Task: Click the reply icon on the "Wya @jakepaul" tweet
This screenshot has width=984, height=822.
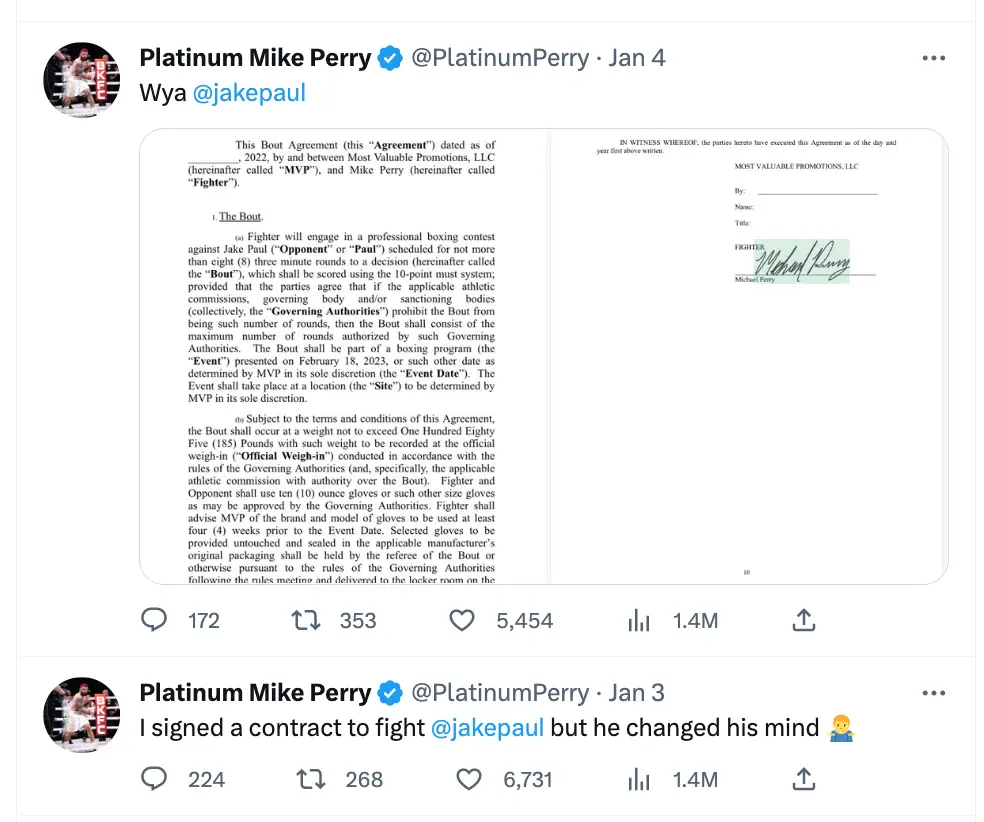Action: [154, 620]
